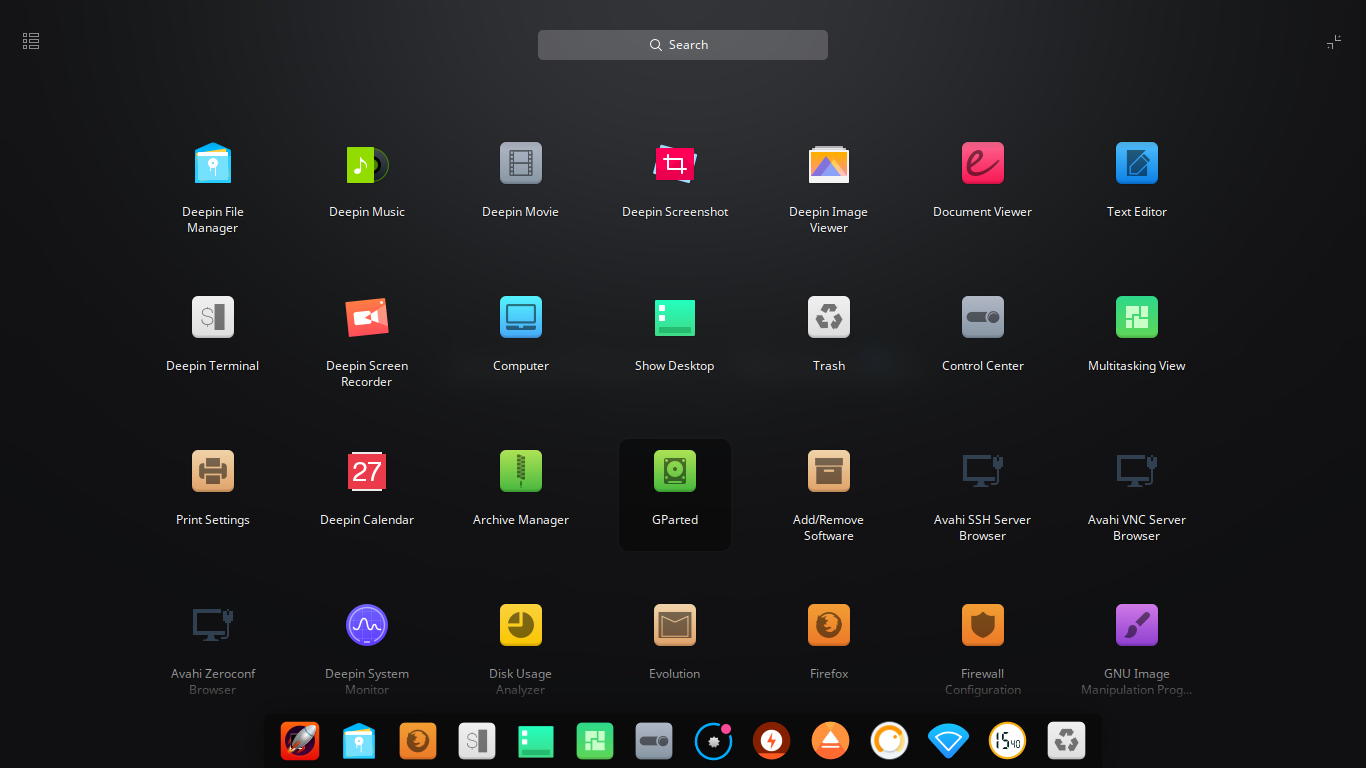Launch Deepin System Monitor

point(367,625)
